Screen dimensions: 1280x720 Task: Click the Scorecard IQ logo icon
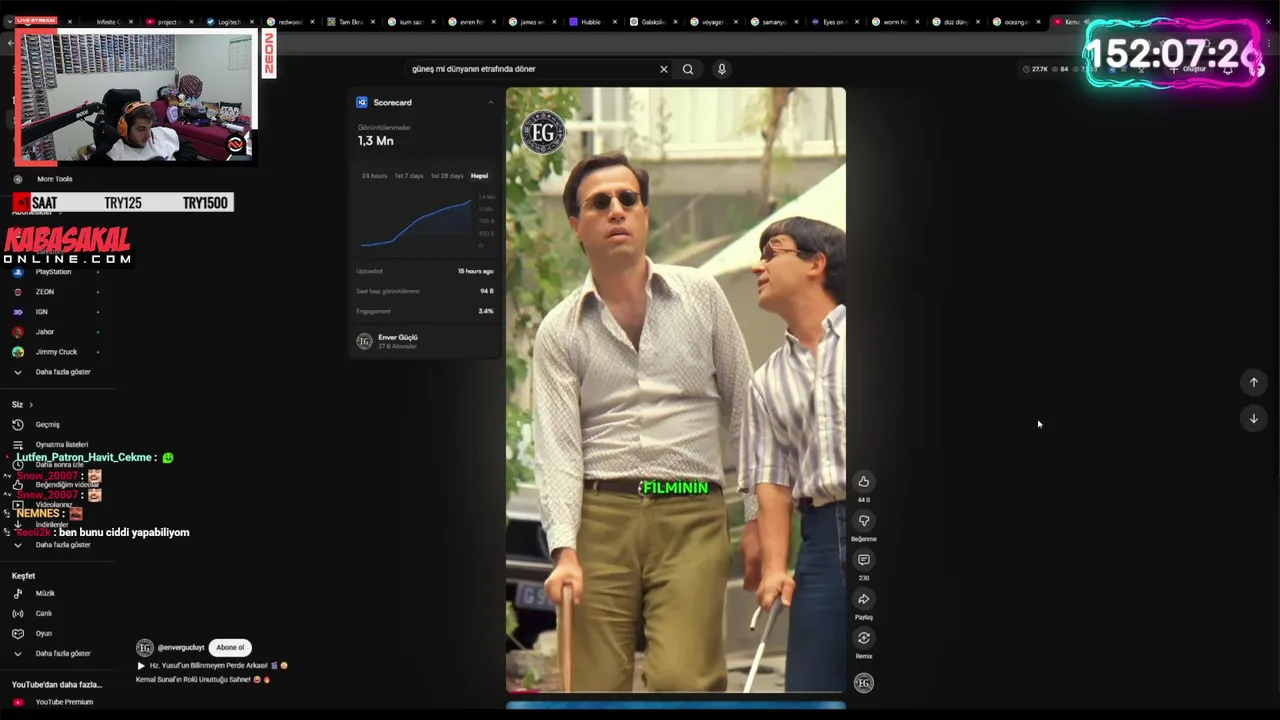click(362, 102)
